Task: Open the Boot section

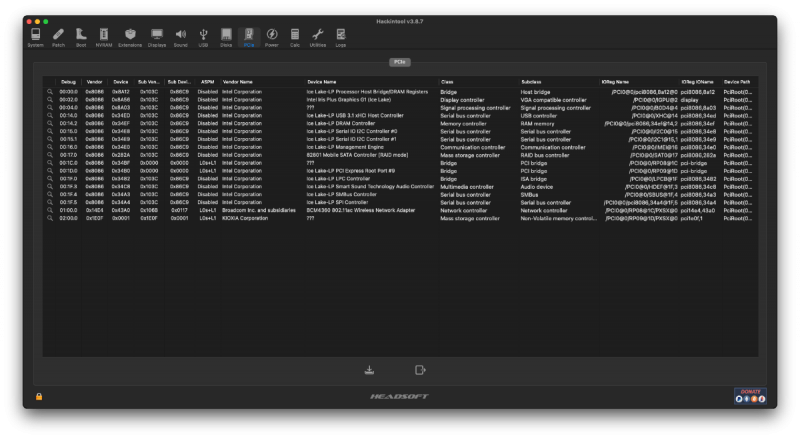Action: 81,37
